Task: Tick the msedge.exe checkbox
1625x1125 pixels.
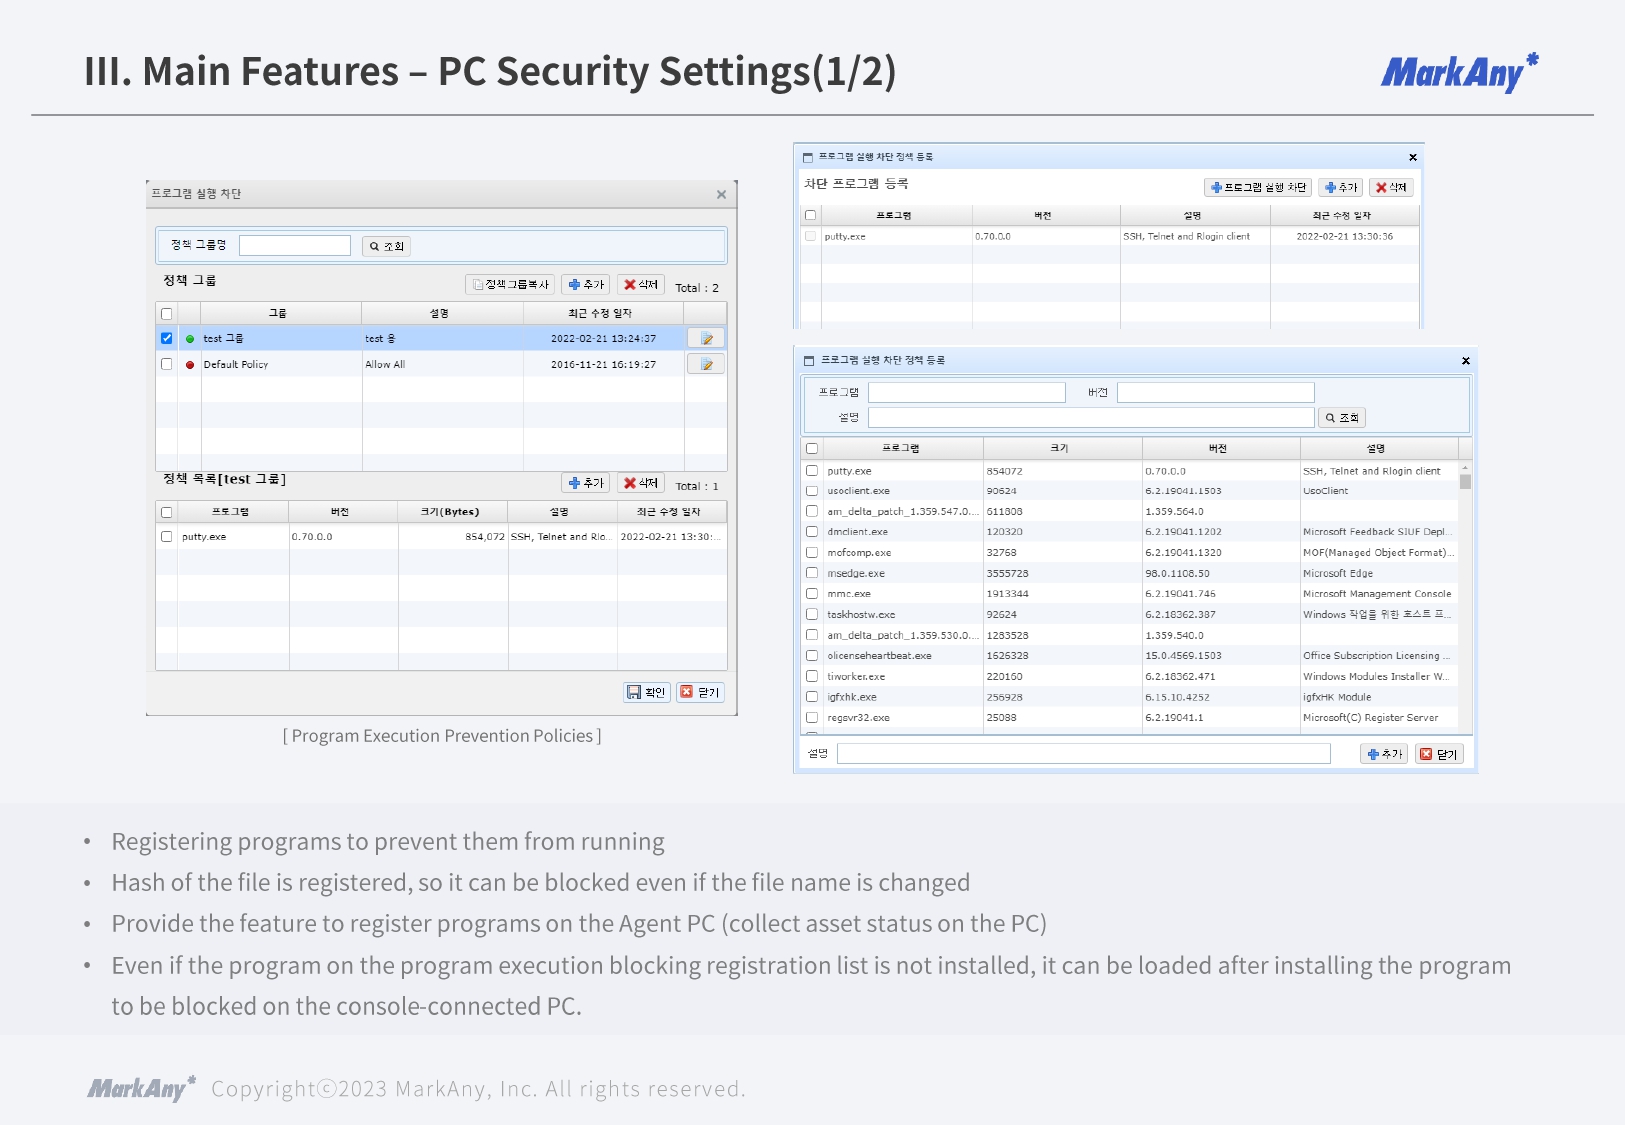Action: pyautogui.click(x=812, y=573)
